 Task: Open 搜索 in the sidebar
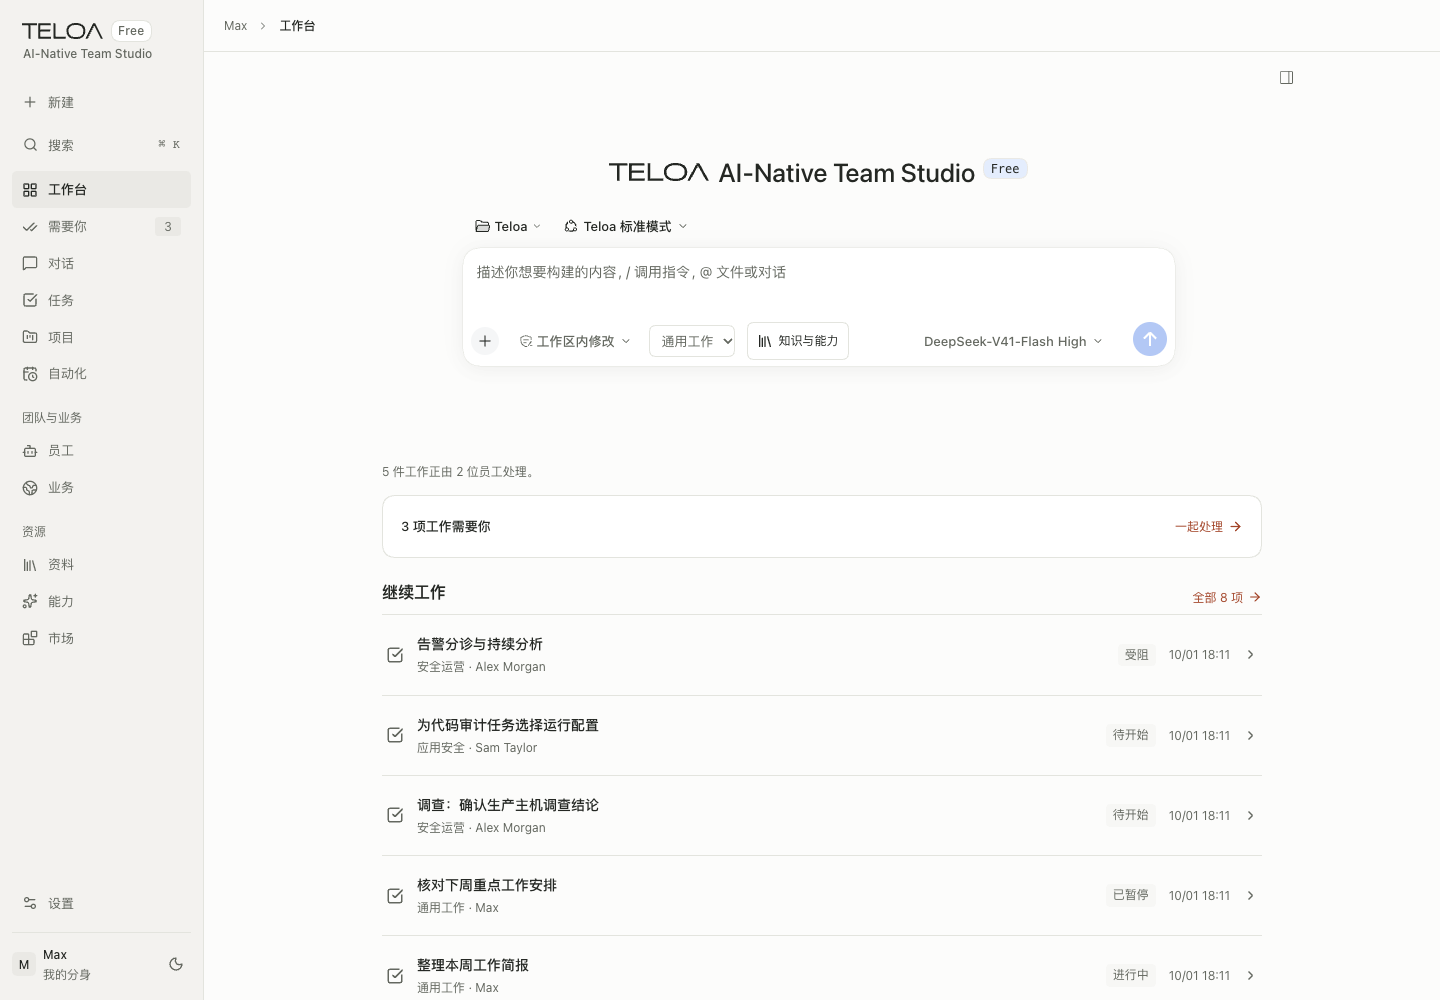pos(101,145)
